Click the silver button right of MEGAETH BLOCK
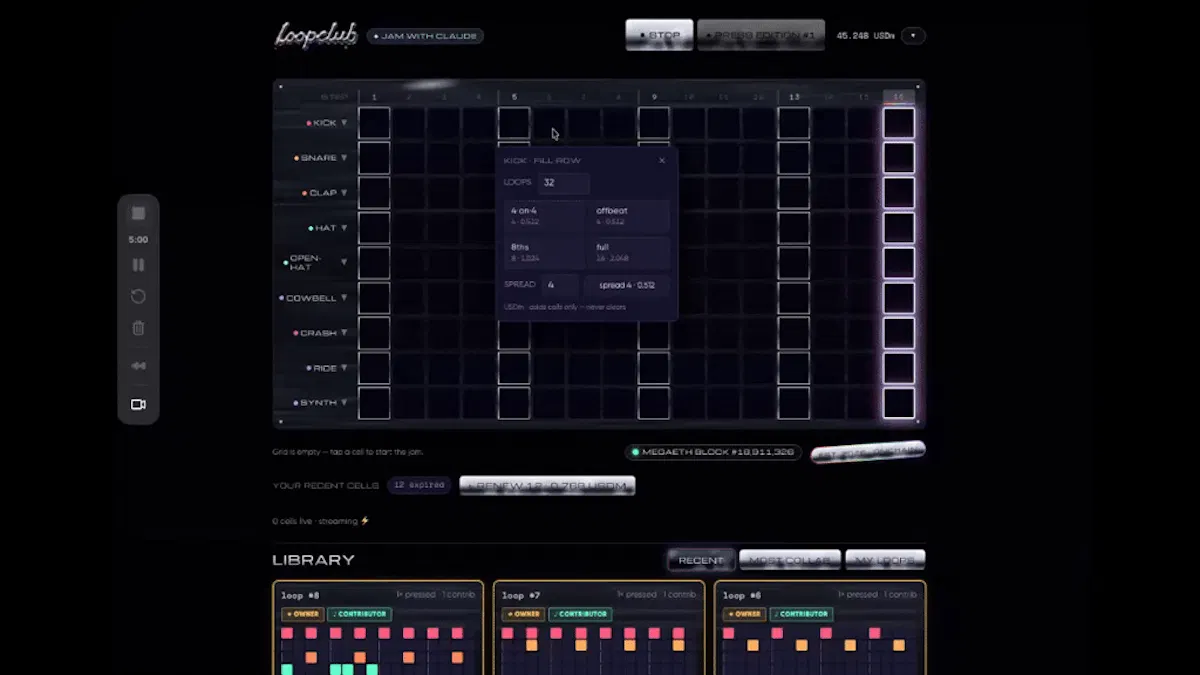 pyautogui.click(x=867, y=452)
